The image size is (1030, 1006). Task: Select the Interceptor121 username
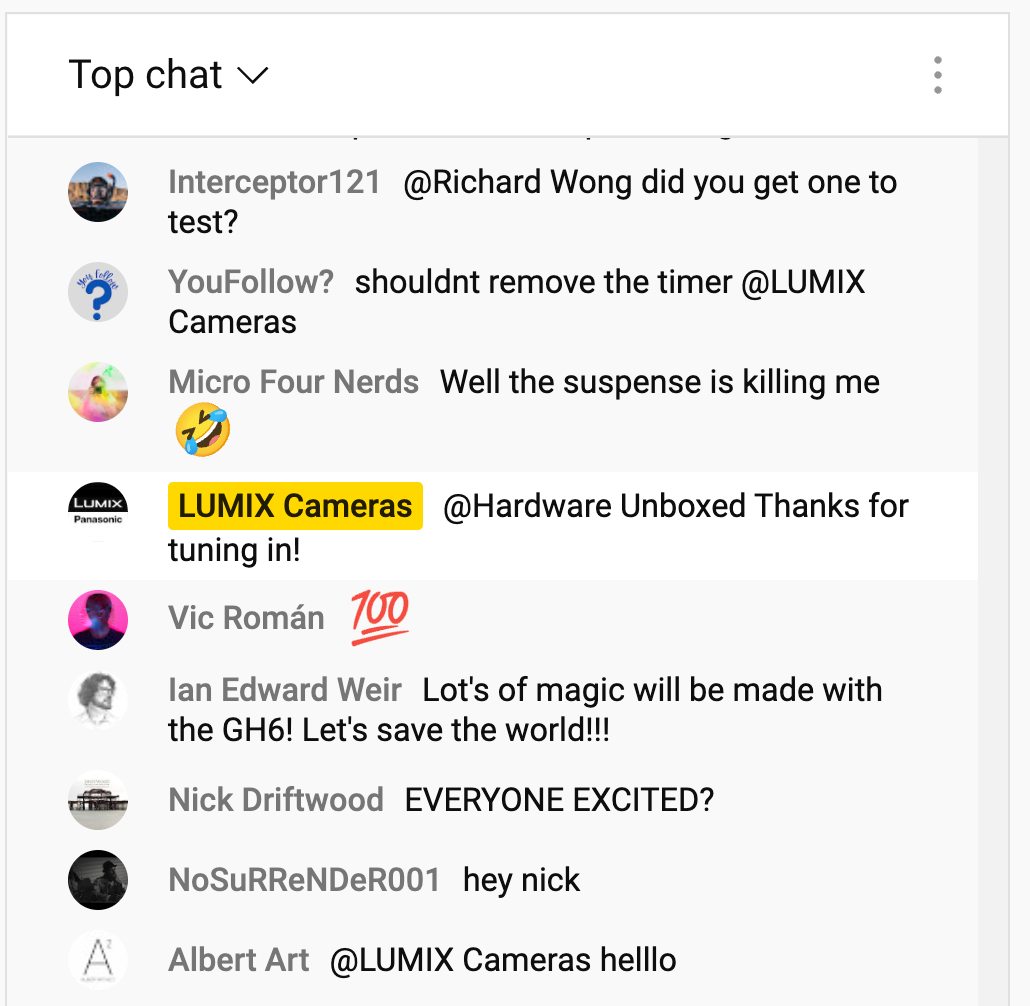(x=275, y=182)
